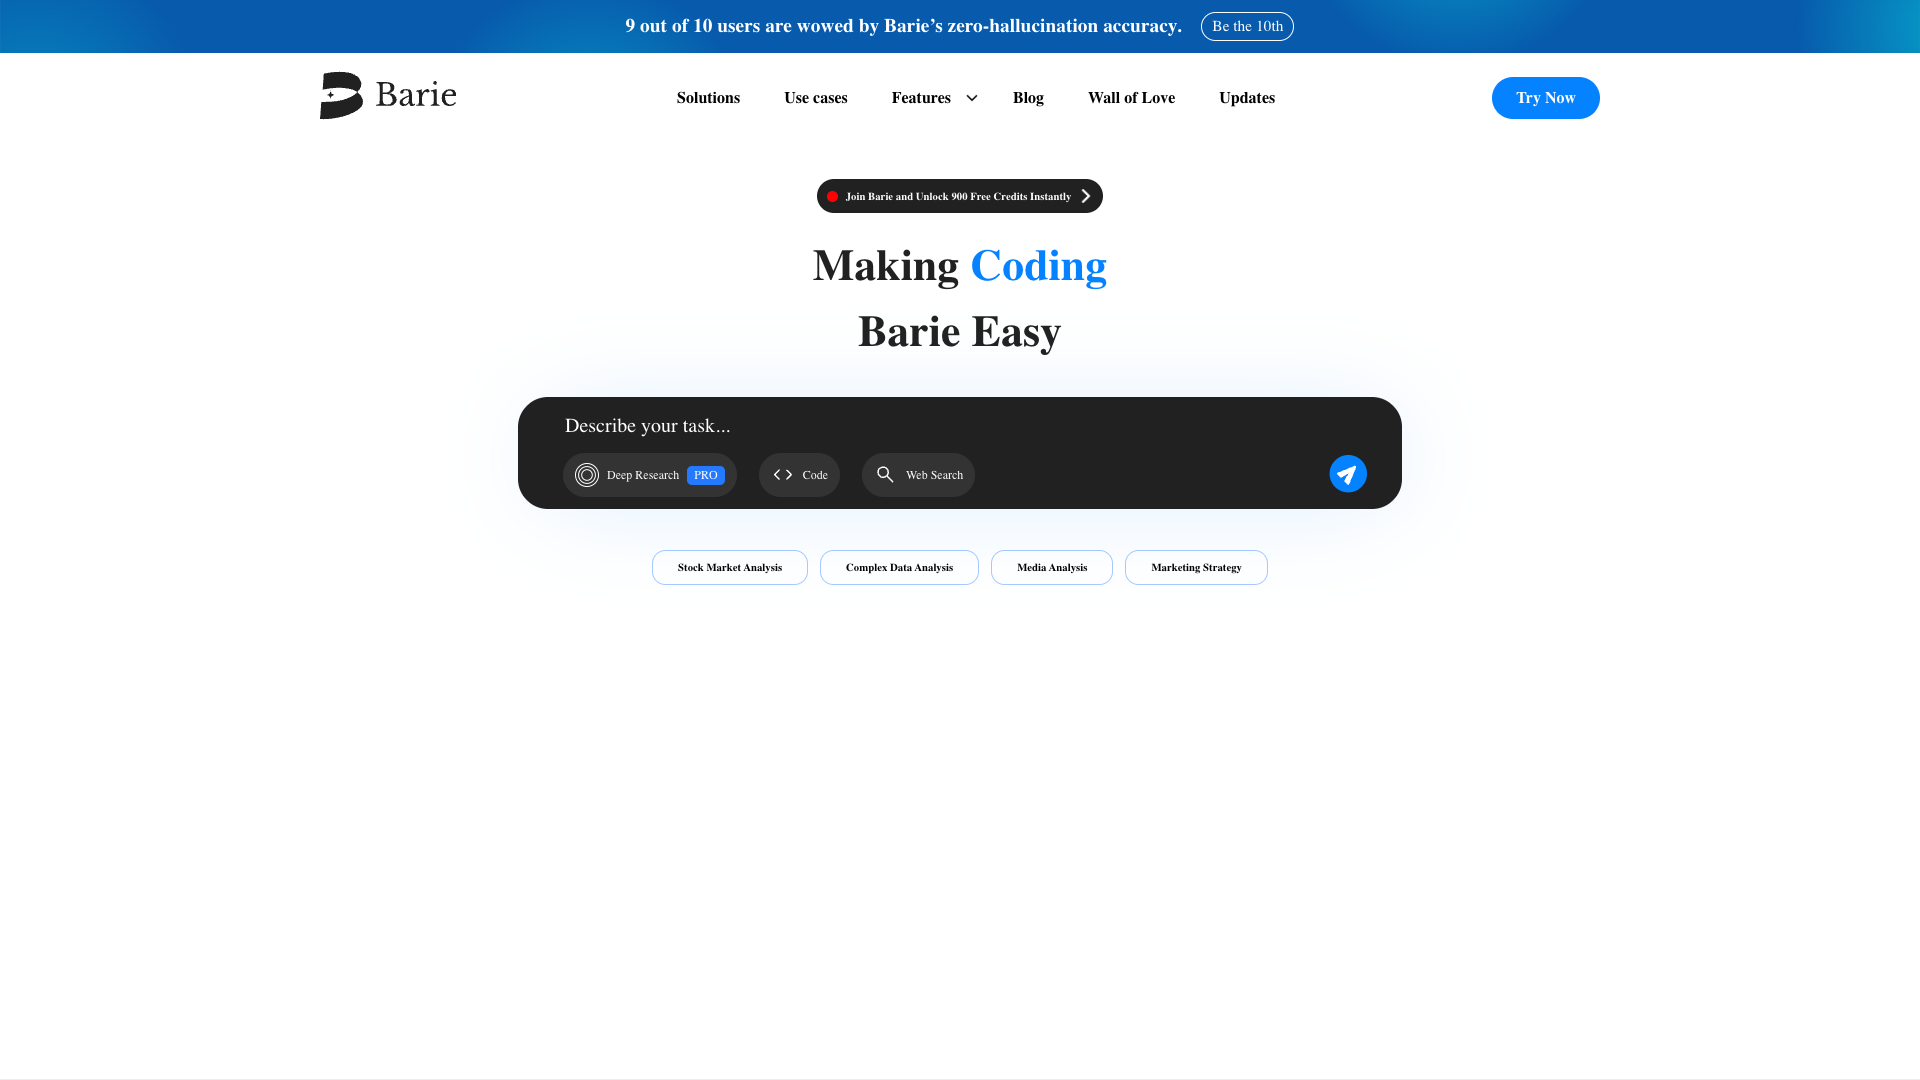1920x1080 pixels.
Task: Send the task with paper plane button
Action: pos(1348,474)
